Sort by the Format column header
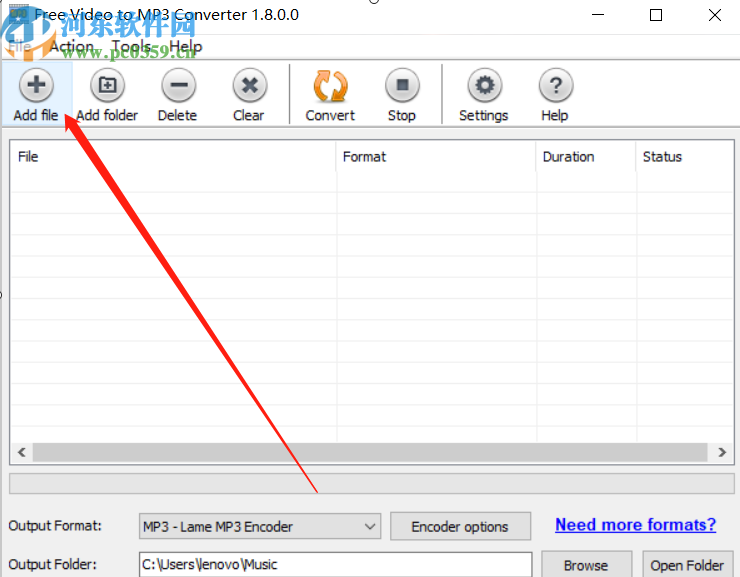Screen dimensions: 740x577 click(x=436, y=157)
